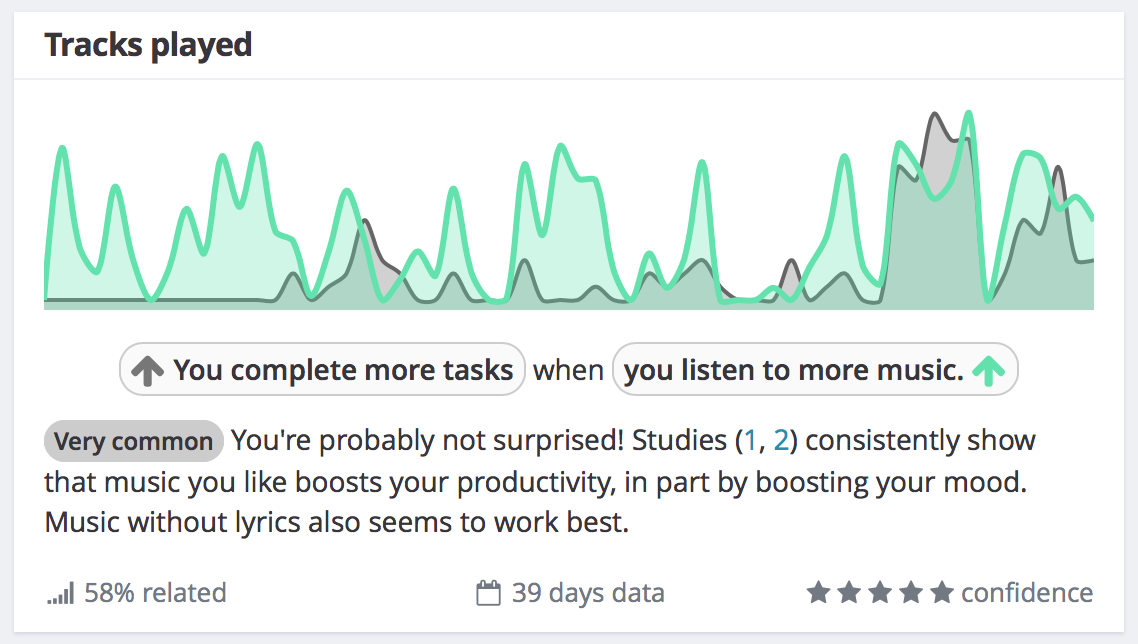Click the signal bars icon beside 58% related
1138x644 pixels.
(x=58, y=592)
